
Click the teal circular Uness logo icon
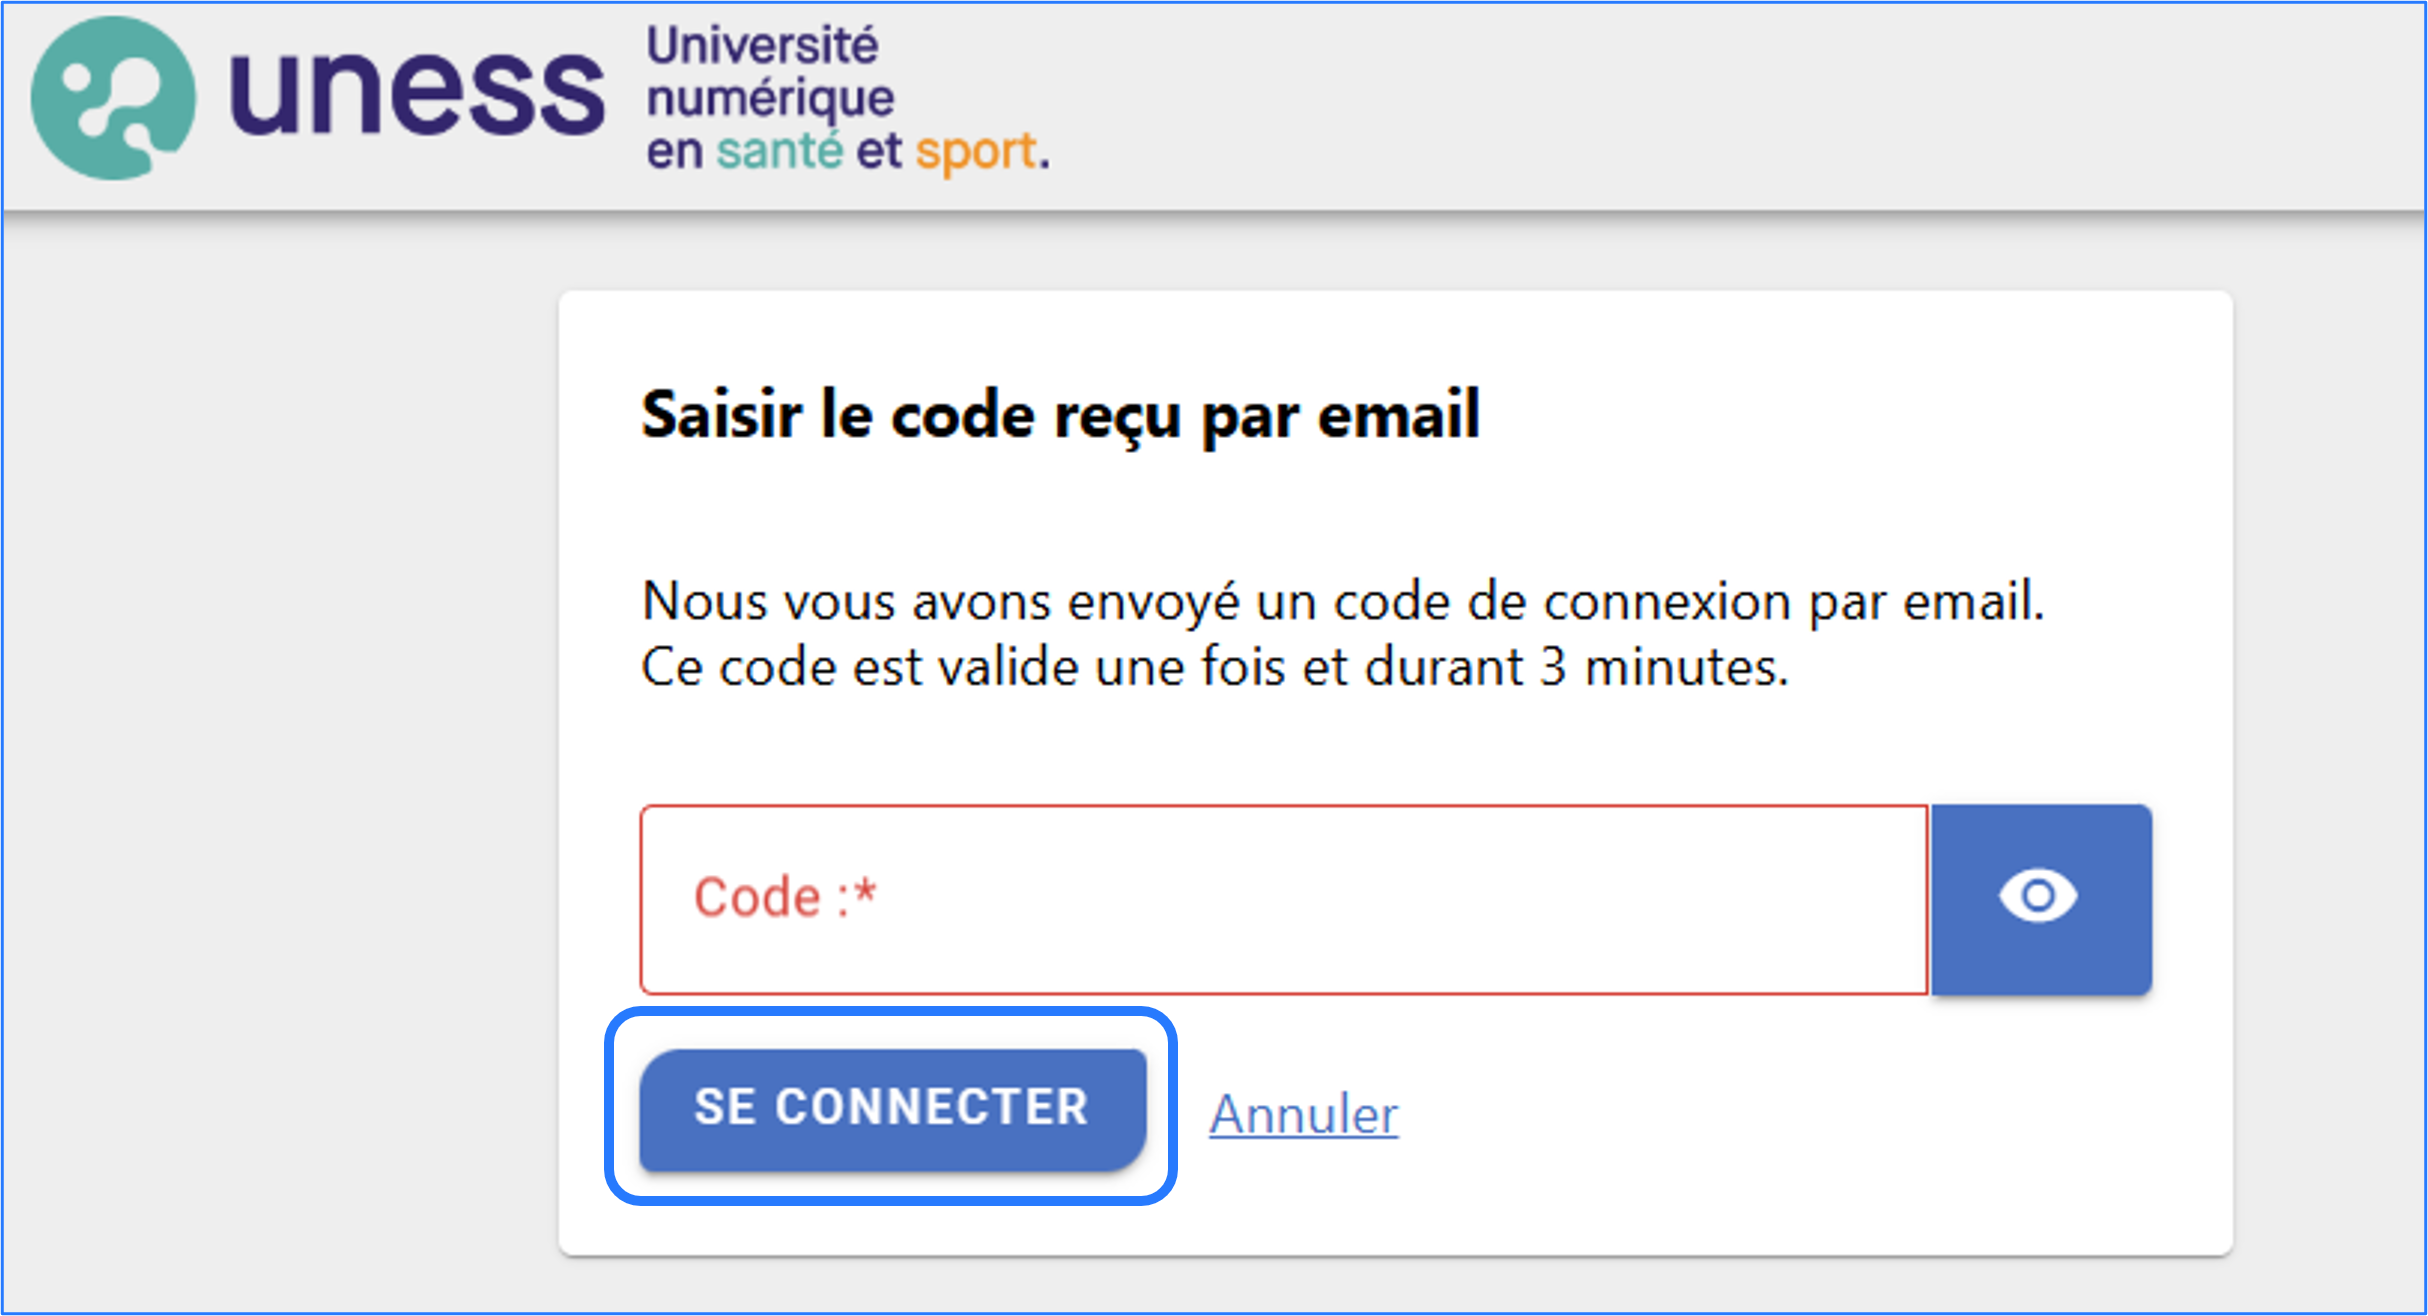coord(113,98)
